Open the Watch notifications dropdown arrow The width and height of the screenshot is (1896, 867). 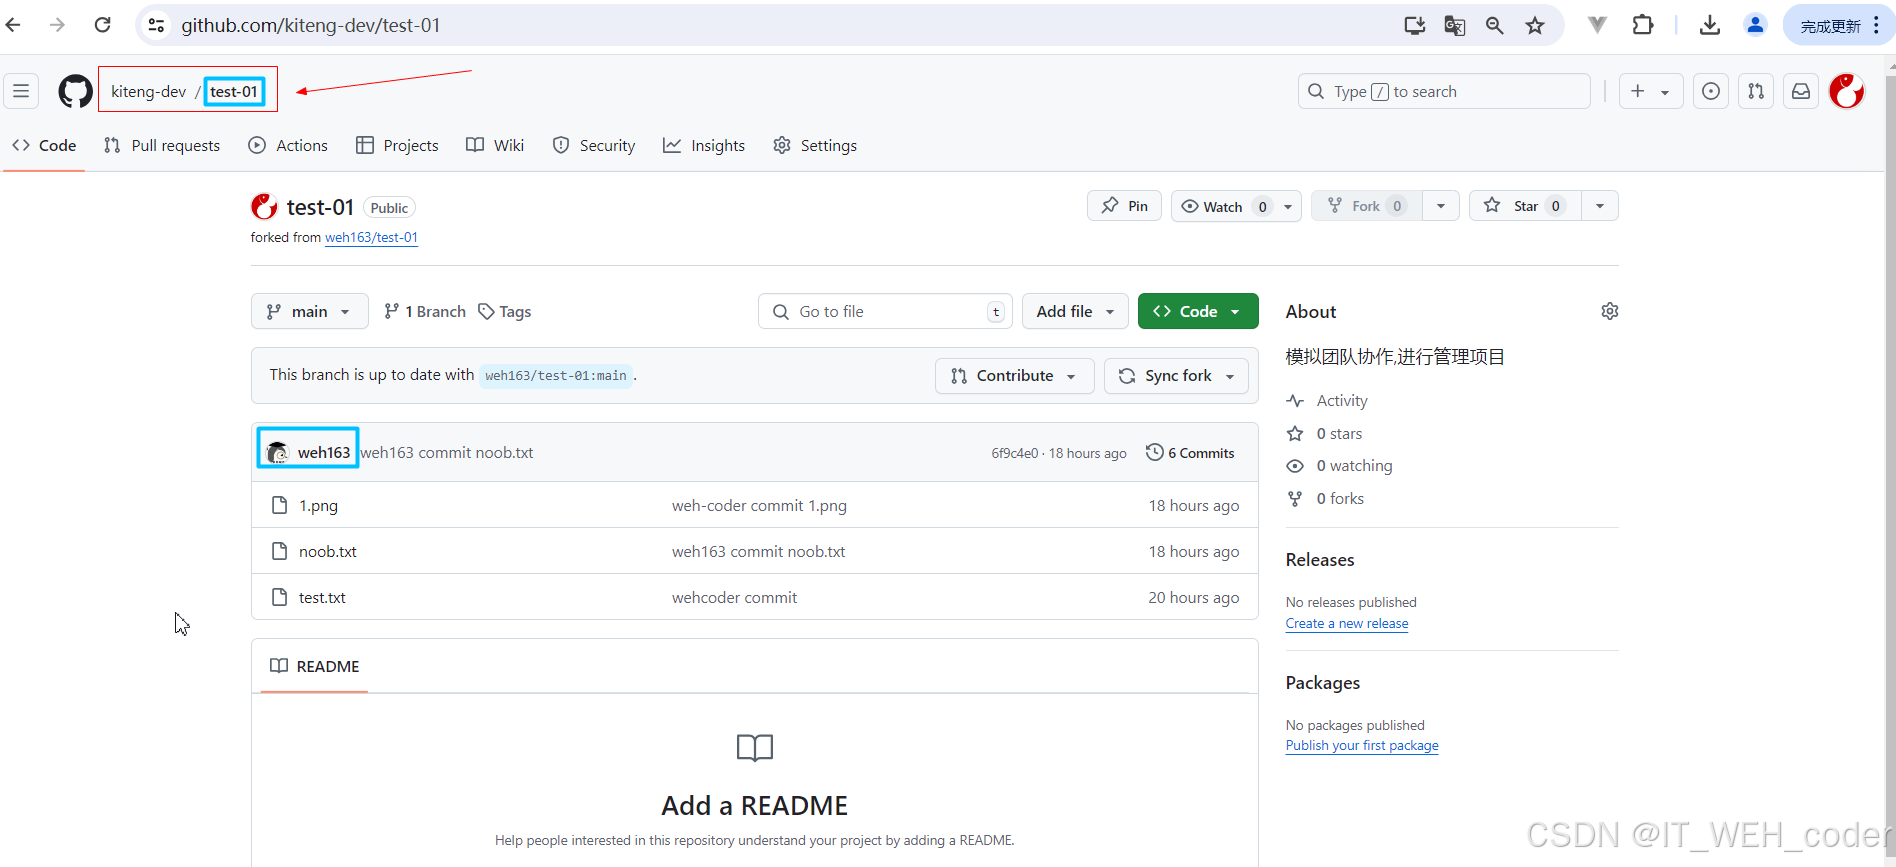[x=1288, y=206]
